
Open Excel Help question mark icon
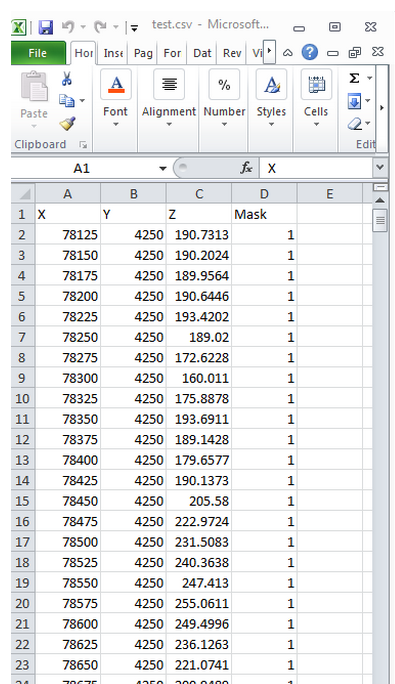pyautogui.click(x=309, y=52)
